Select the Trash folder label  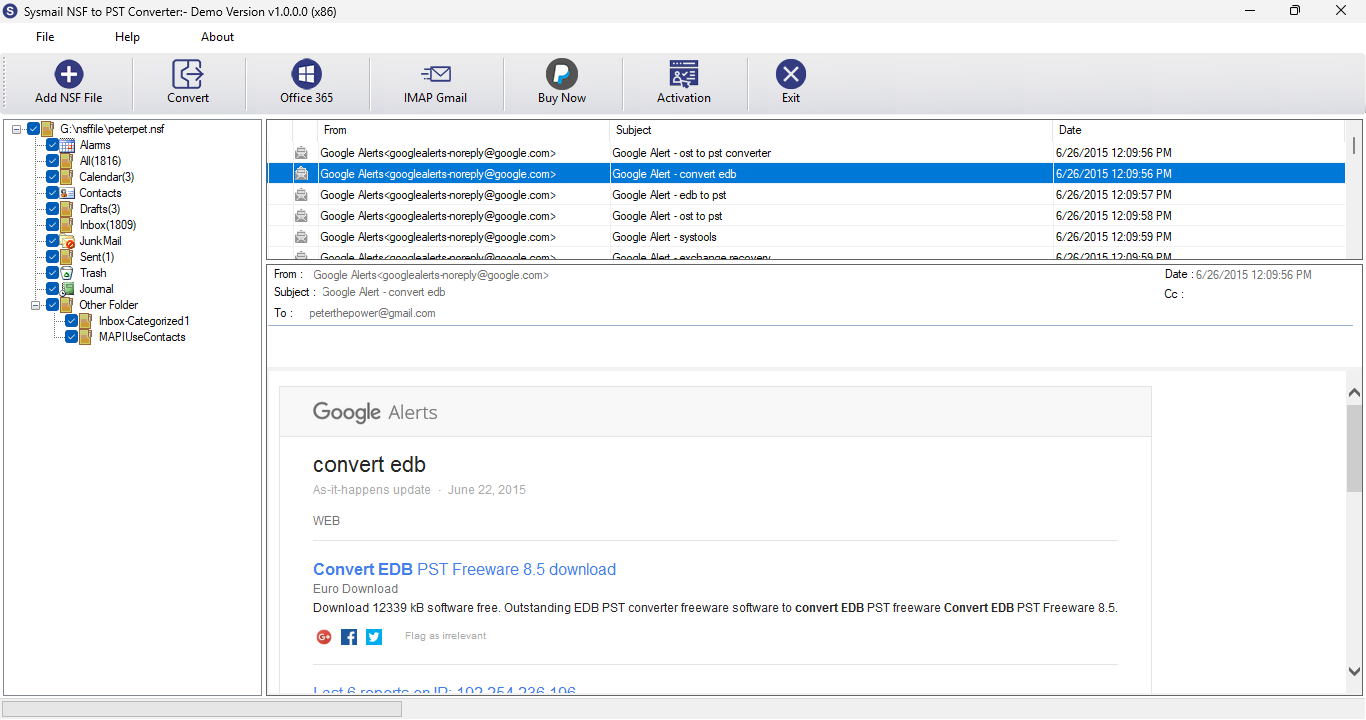click(x=93, y=273)
